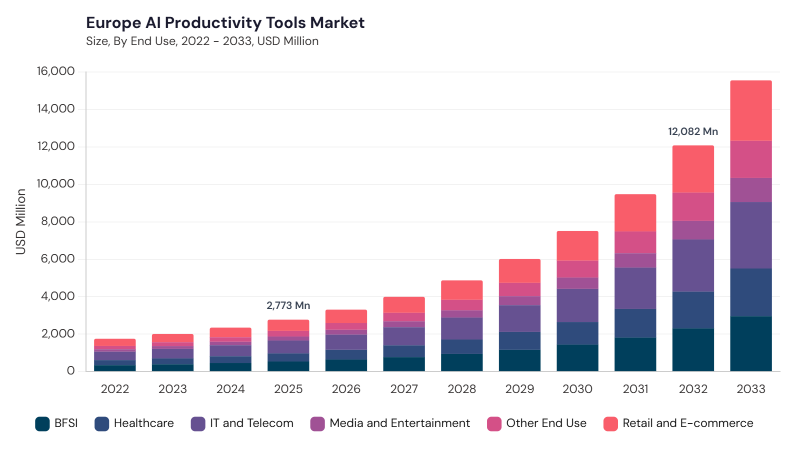Viewport: 800px width, 450px height.
Task: Click the BFSI legend color swatch
Action: coord(42,423)
